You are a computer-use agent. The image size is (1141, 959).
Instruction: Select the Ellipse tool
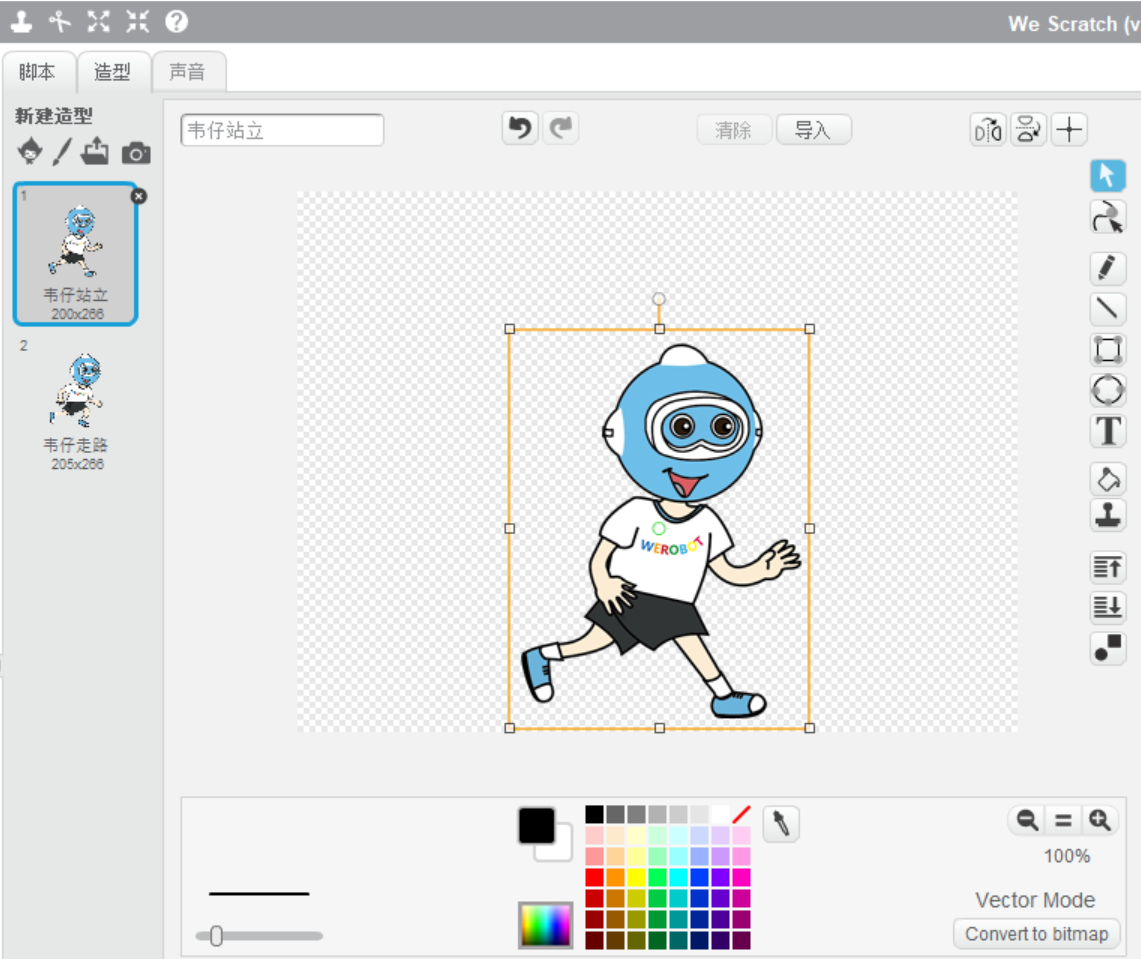(x=1108, y=390)
